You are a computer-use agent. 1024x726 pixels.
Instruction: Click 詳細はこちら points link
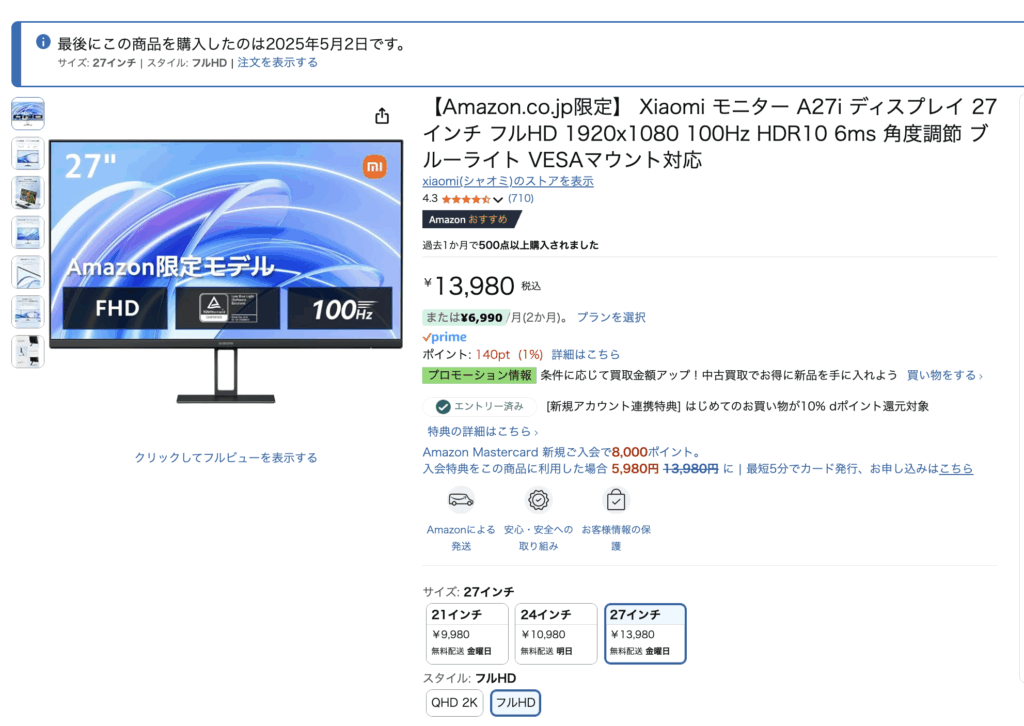click(586, 355)
